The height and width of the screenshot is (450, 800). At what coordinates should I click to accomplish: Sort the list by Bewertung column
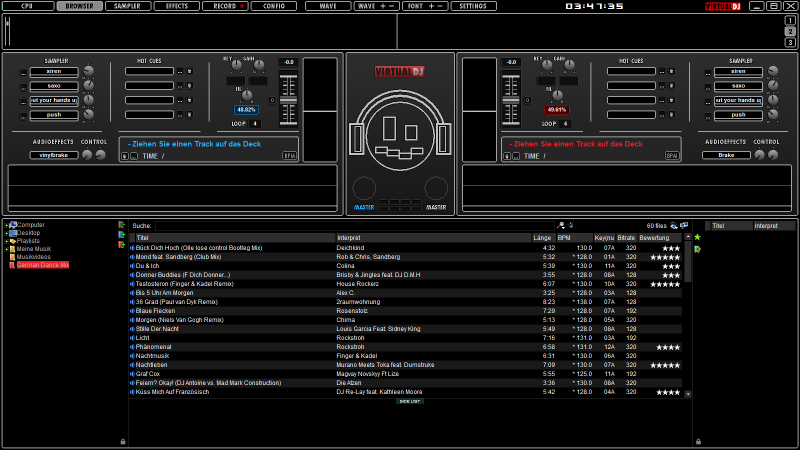tap(660, 238)
